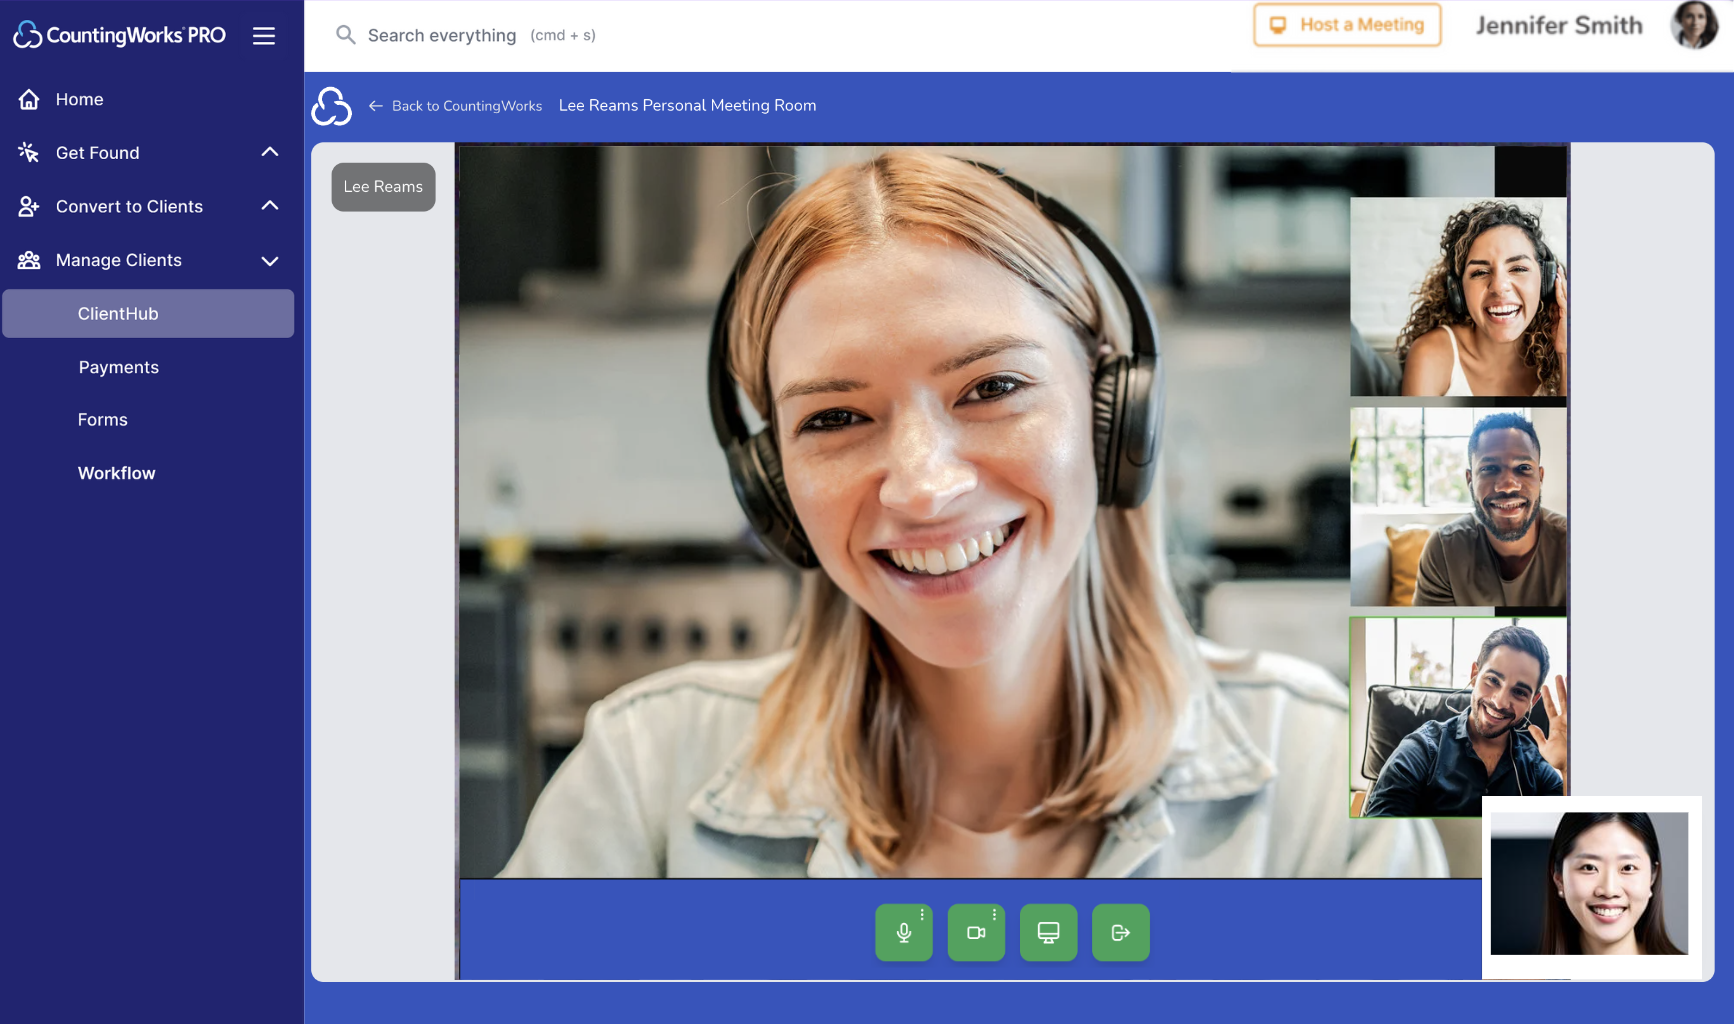The height and width of the screenshot is (1024, 1734).
Task: Start screen sharing in the meeting
Action: [1048, 933]
